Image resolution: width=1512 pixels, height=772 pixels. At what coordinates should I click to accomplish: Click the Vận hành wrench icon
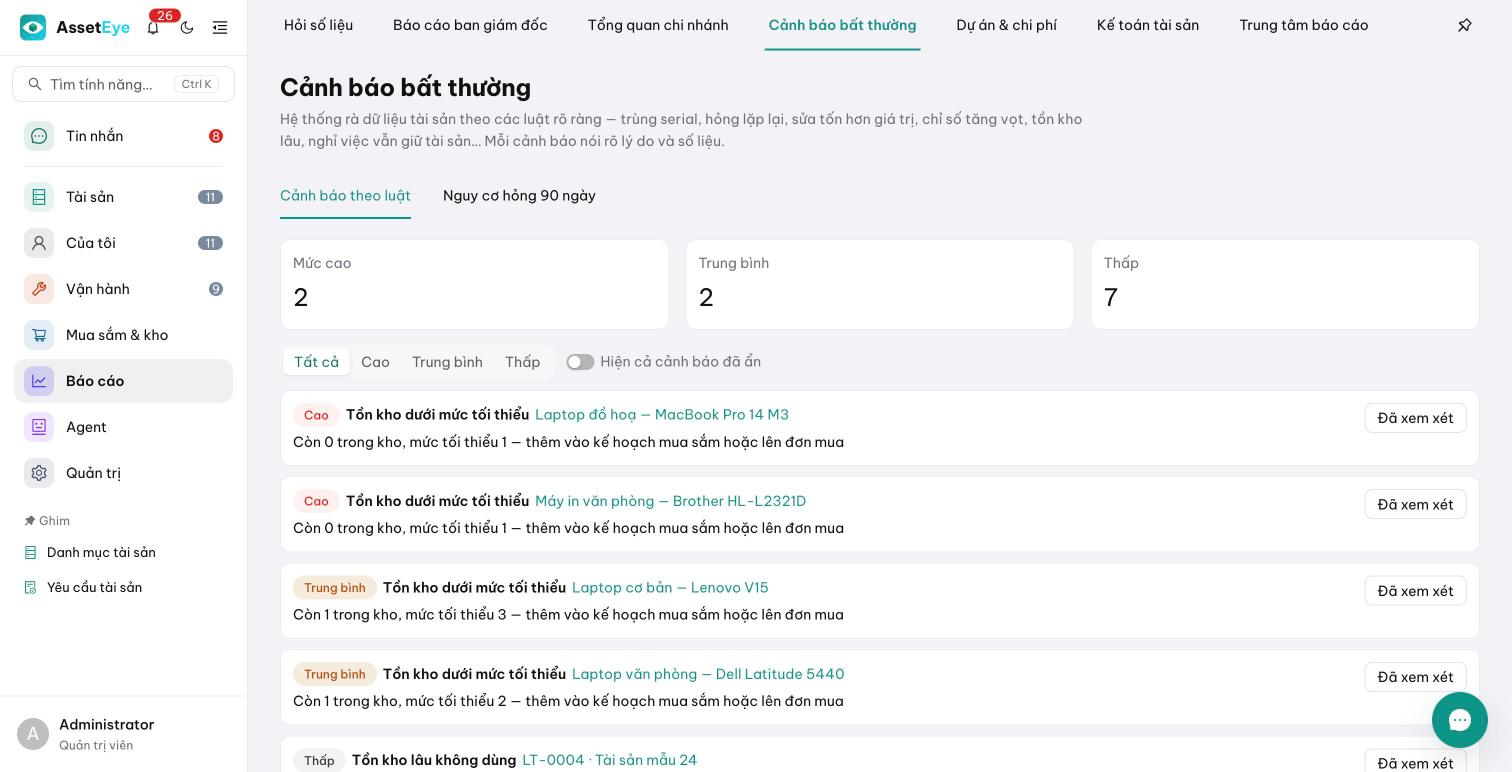tap(39, 289)
